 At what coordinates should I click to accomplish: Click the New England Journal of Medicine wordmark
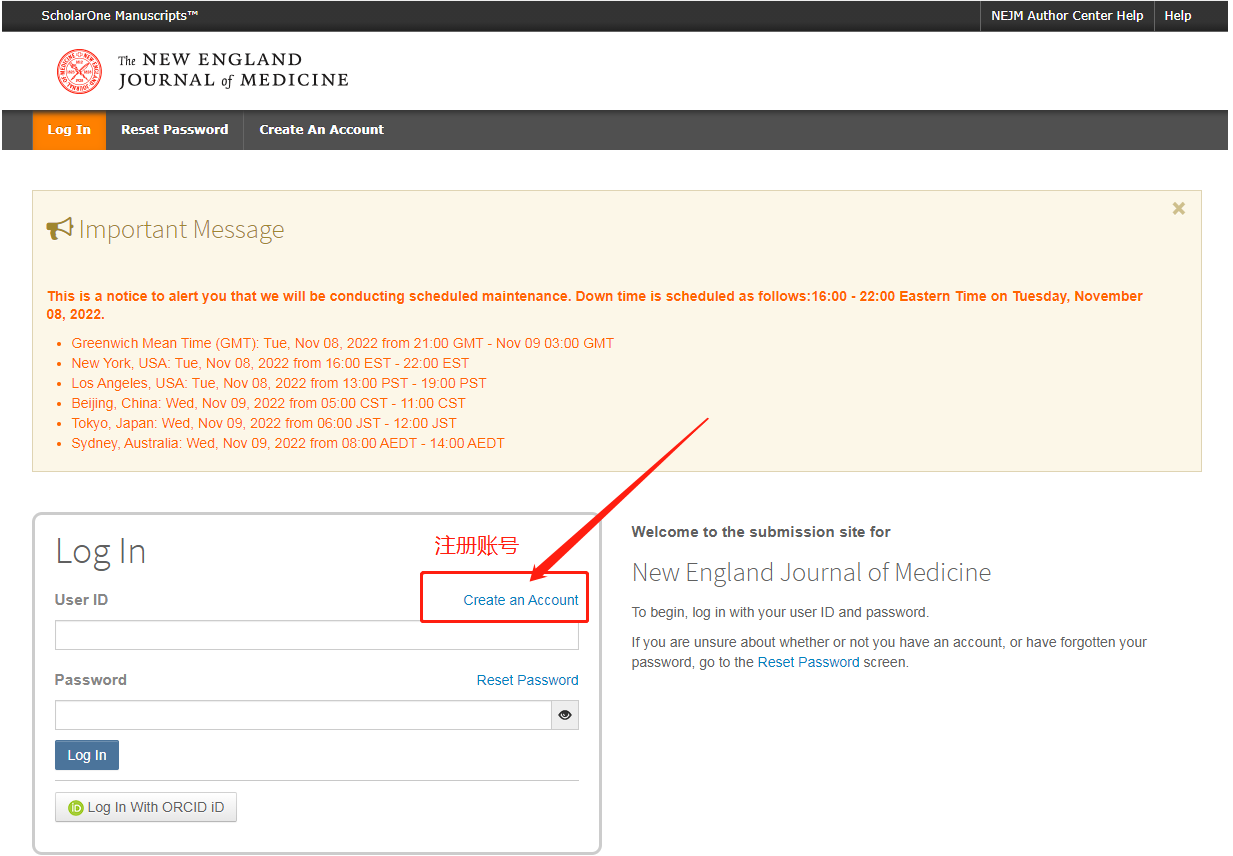tap(233, 70)
